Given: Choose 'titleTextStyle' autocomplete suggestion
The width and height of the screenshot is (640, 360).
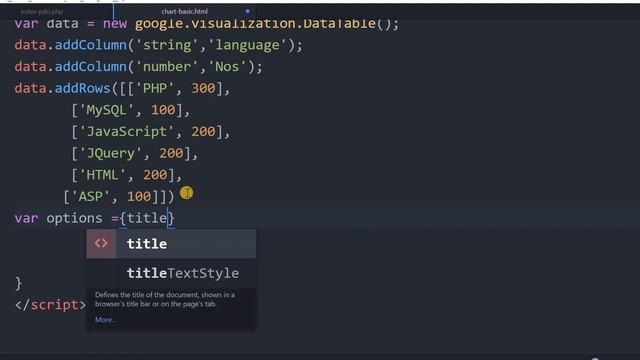Looking at the screenshot, I should pyautogui.click(x=171, y=273).
